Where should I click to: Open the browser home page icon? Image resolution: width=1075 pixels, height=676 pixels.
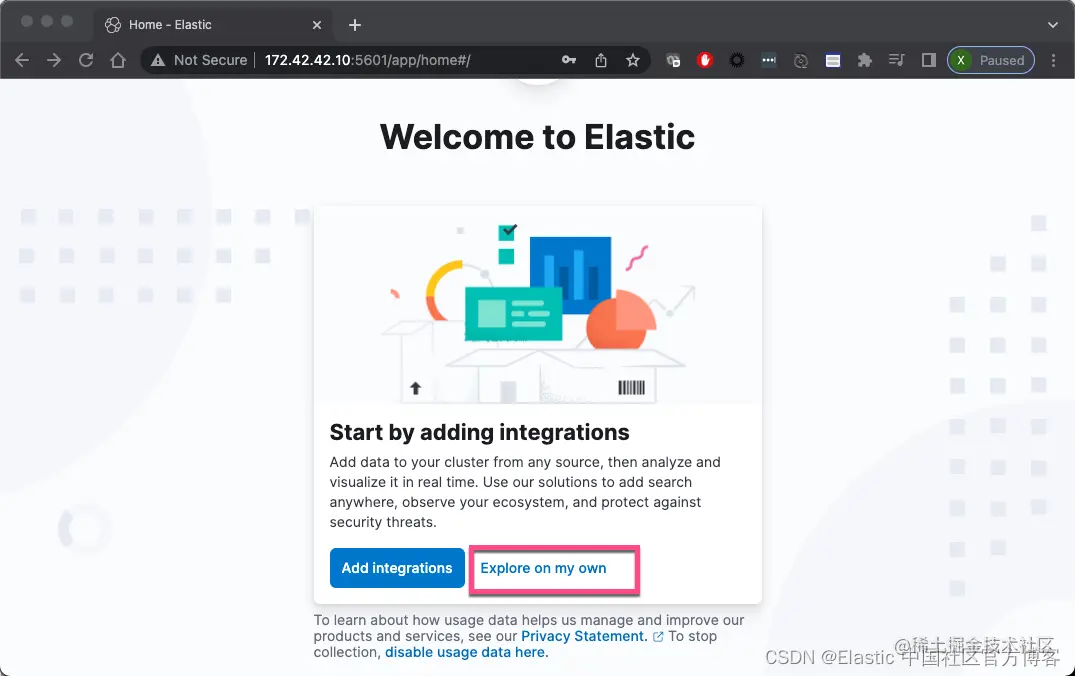click(118, 60)
